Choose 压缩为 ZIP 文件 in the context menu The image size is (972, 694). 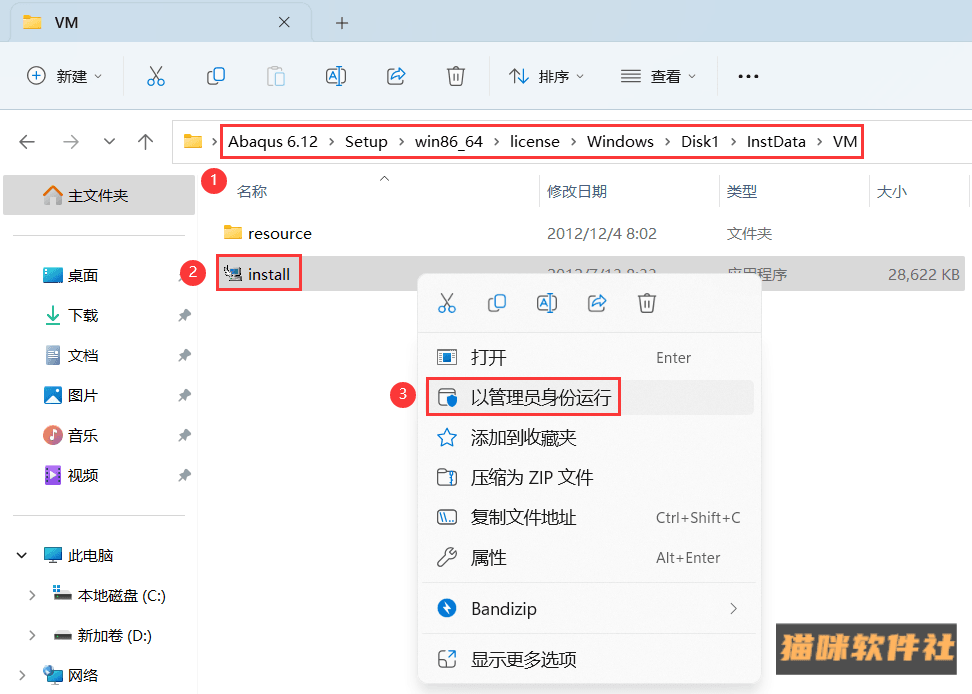pos(590,477)
